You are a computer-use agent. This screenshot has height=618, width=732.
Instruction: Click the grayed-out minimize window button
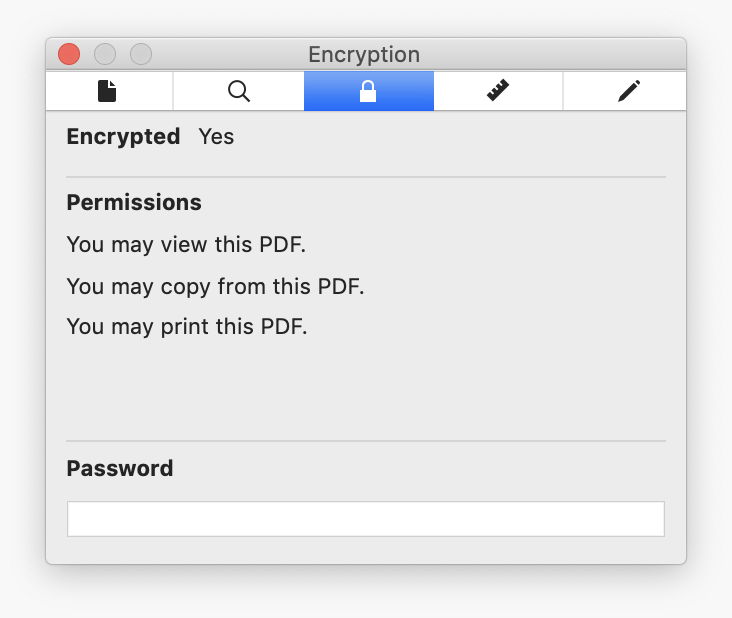(x=105, y=54)
